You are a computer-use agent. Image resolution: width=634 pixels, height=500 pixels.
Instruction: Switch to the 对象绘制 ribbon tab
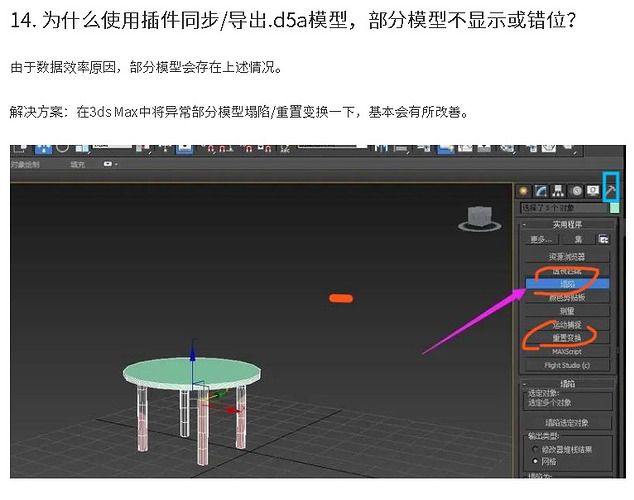(x=26, y=164)
